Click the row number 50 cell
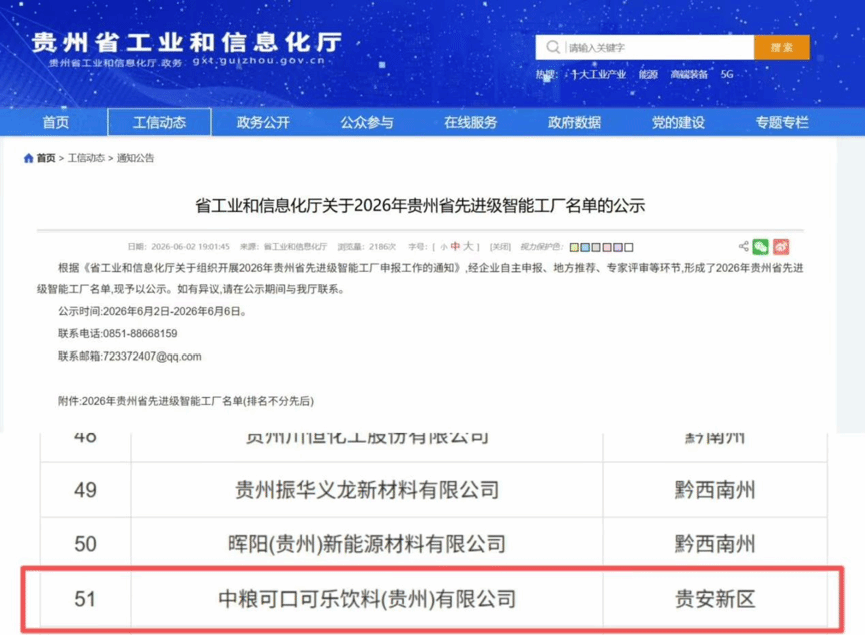865x635 pixels. click(86, 544)
